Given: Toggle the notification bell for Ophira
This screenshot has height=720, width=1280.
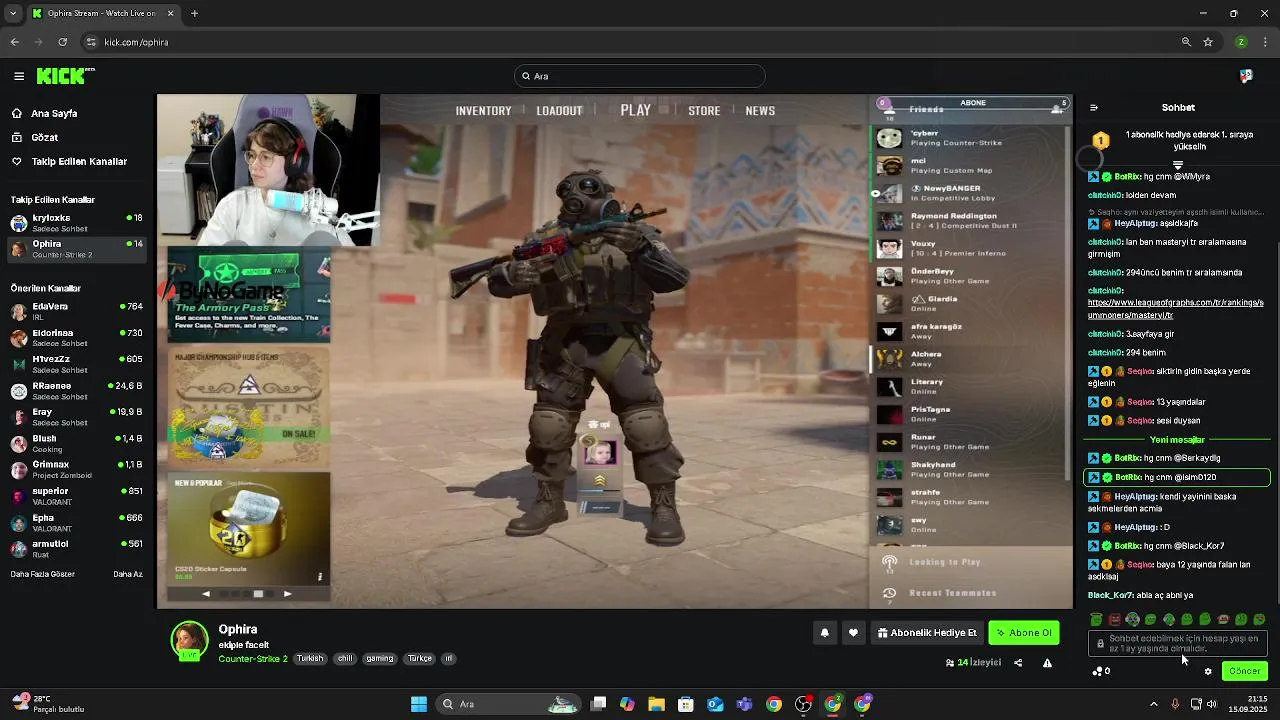Looking at the screenshot, I should [824, 632].
